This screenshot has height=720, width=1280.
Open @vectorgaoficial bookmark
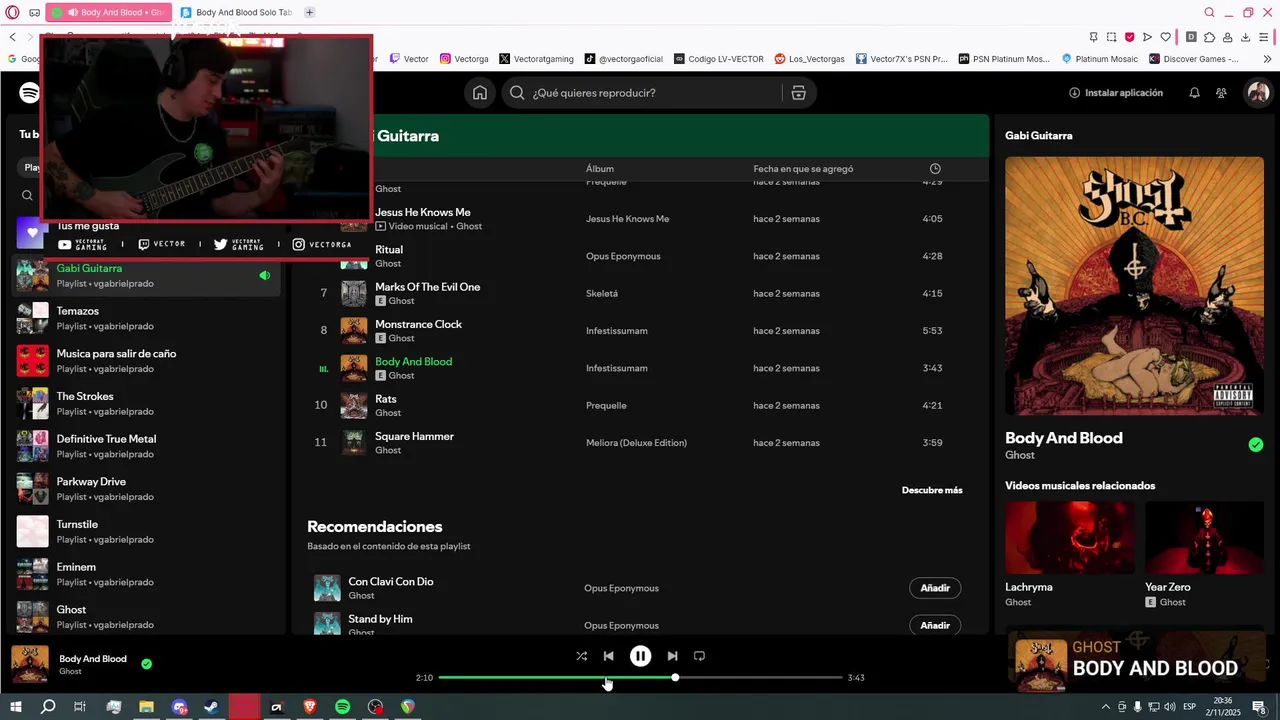coord(623,59)
